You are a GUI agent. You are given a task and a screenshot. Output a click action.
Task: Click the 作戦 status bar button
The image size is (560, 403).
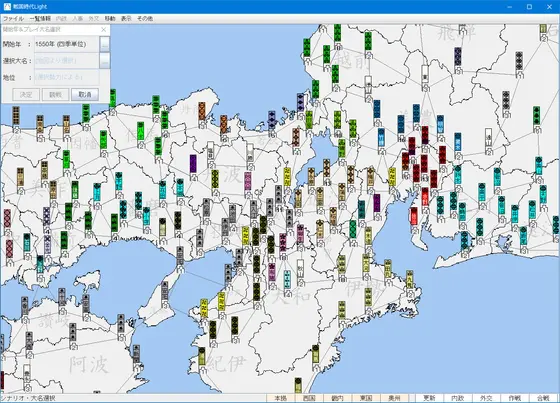515,398
